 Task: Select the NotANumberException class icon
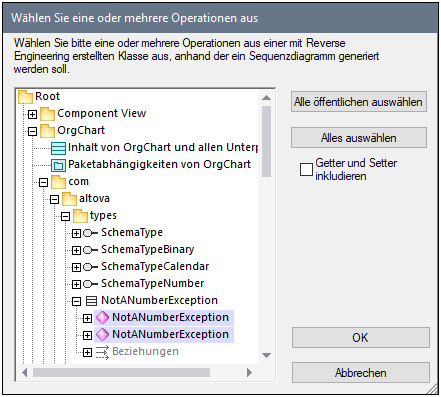pyautogui.click(x=90, y=301)
